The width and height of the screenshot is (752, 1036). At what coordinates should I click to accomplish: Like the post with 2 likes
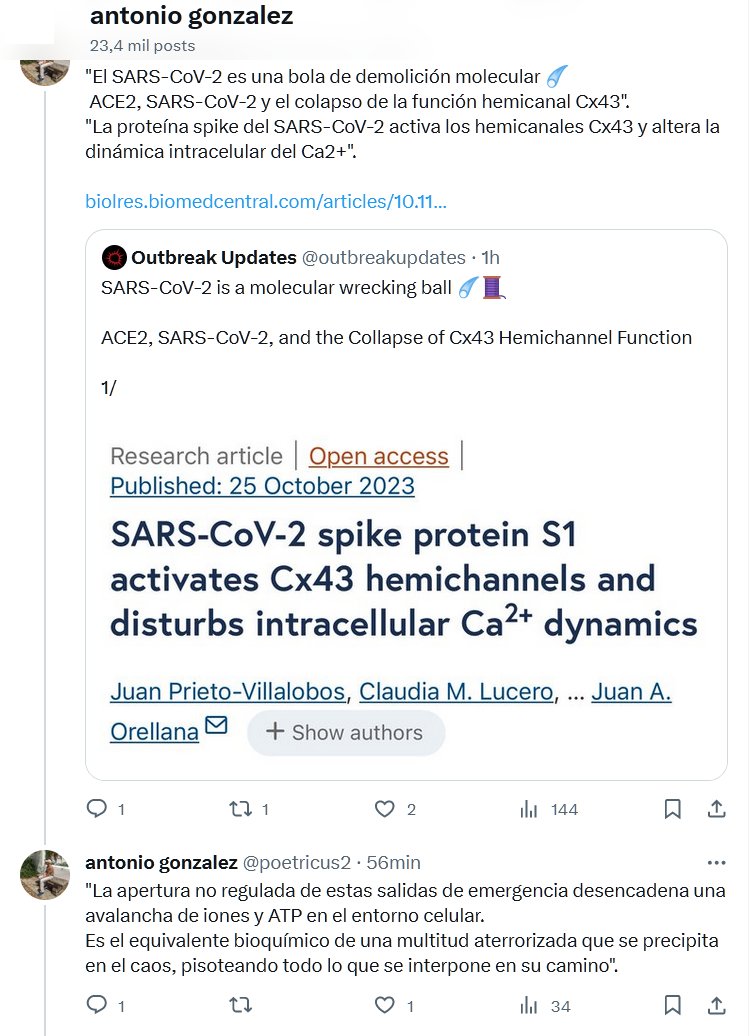[x=385, y=809]
